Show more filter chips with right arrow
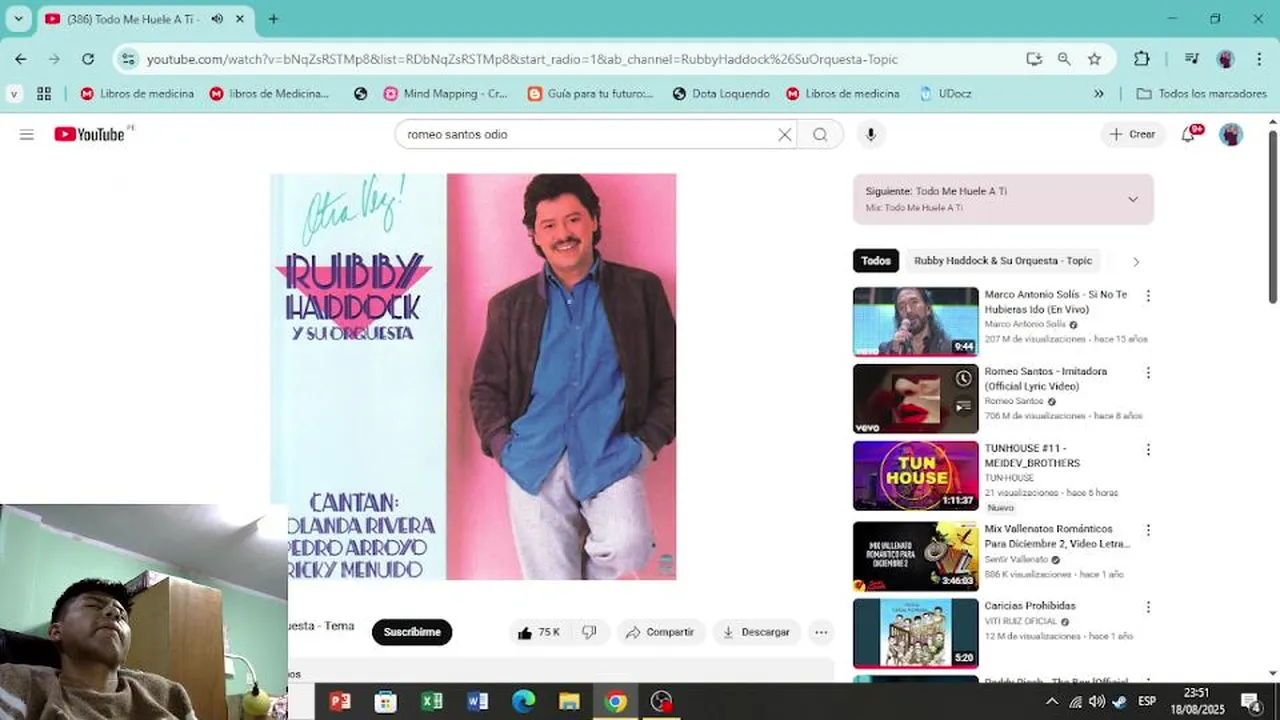 (1135, 261)
